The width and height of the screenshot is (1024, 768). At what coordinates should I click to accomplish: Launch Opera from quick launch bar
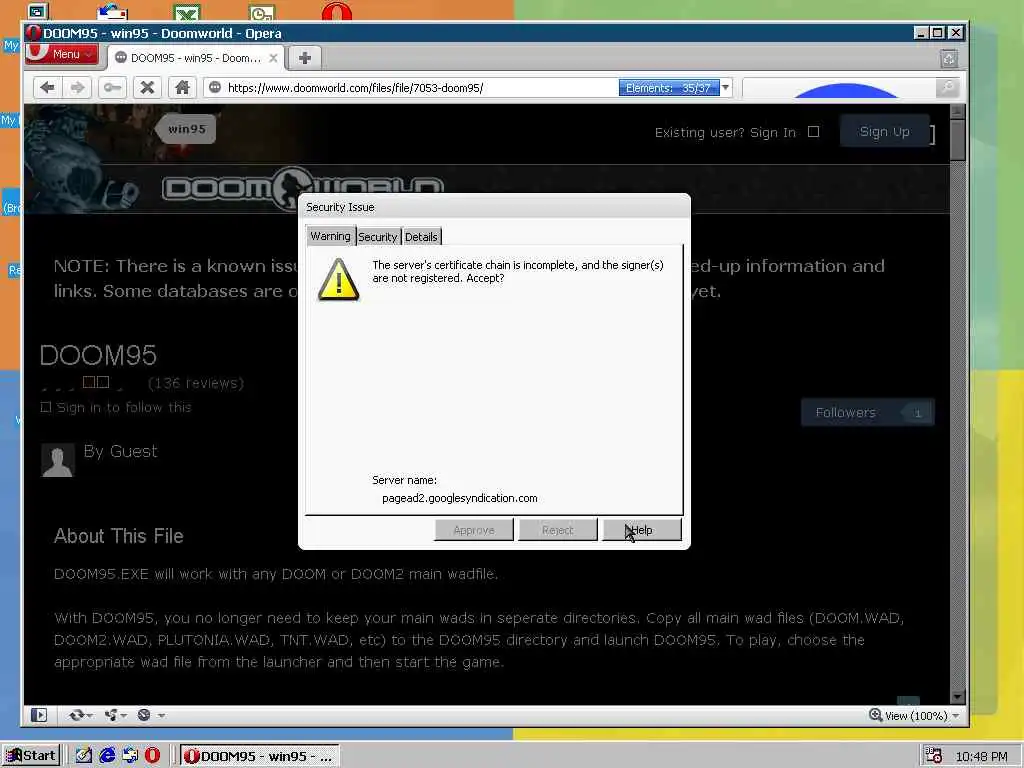[152, 756]
